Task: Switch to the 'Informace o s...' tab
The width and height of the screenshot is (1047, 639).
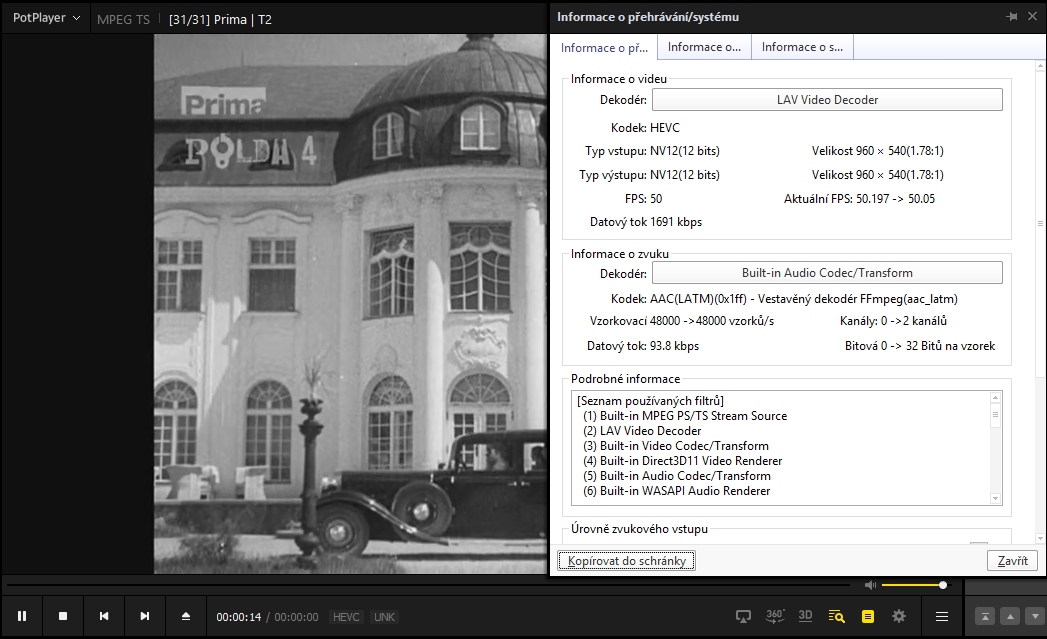Action: (x=802, y=47)
